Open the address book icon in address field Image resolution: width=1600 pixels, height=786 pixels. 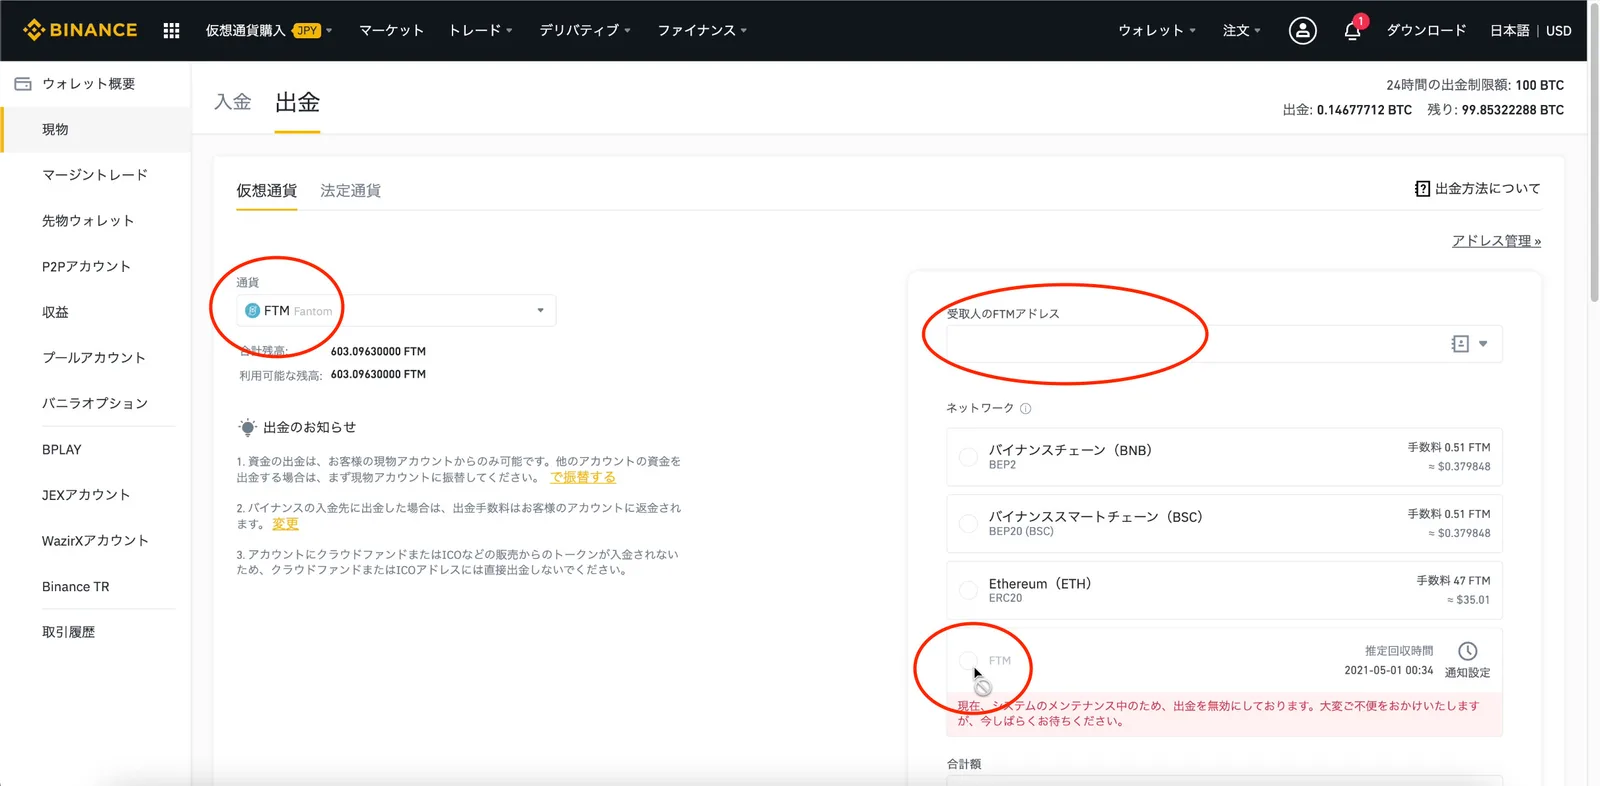[x=1460, y=344]
